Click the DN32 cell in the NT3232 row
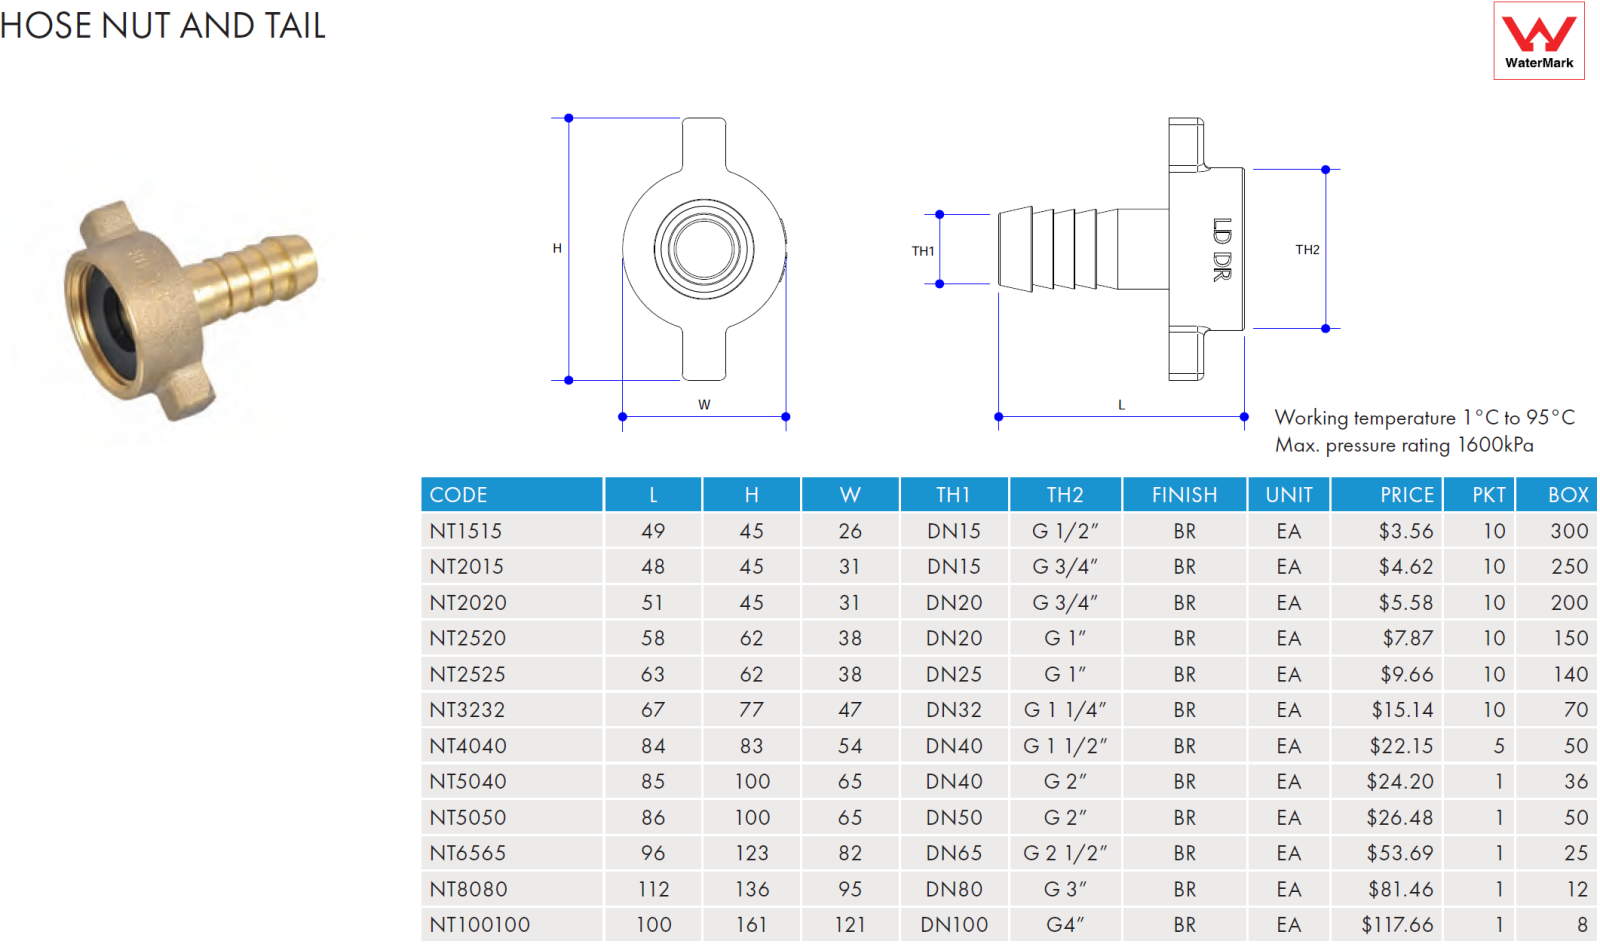 pyautogui.click(x=954, y=710)
